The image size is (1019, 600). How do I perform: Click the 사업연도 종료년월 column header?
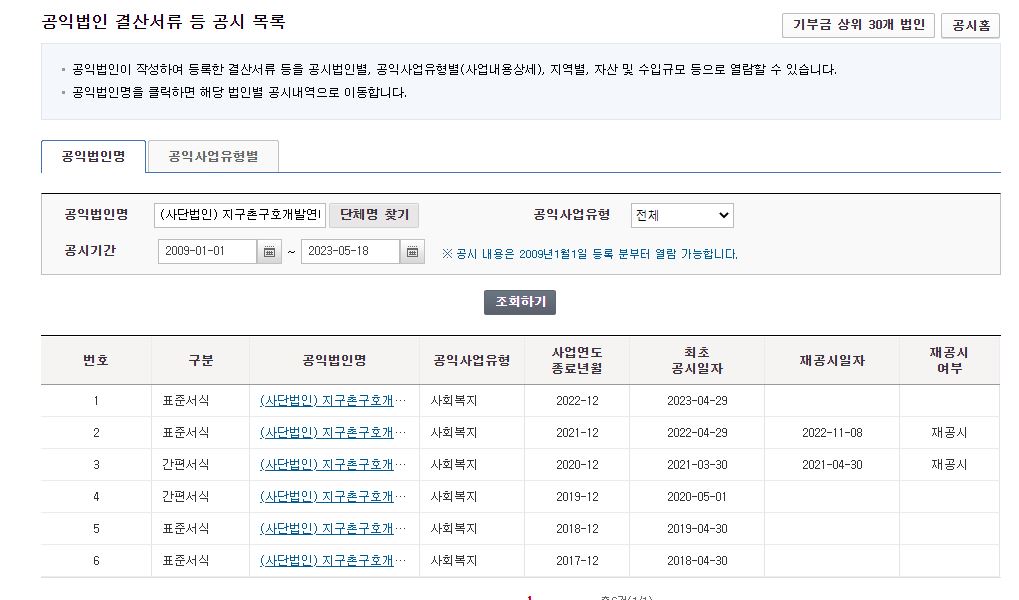click(577, 360)
